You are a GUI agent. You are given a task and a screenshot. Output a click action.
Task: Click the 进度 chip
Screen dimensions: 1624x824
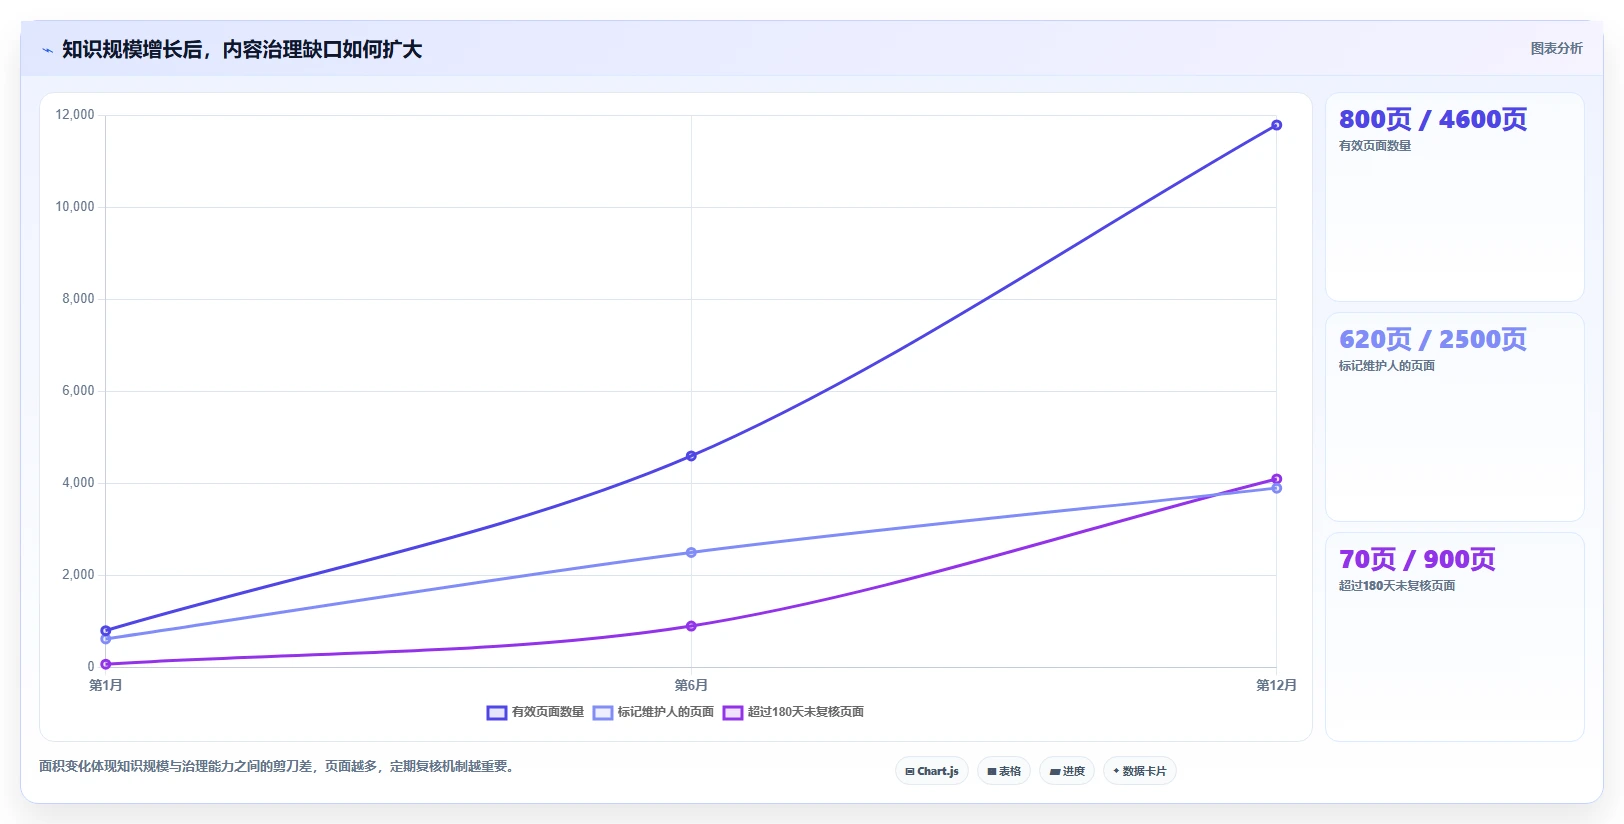[1067, 771]
